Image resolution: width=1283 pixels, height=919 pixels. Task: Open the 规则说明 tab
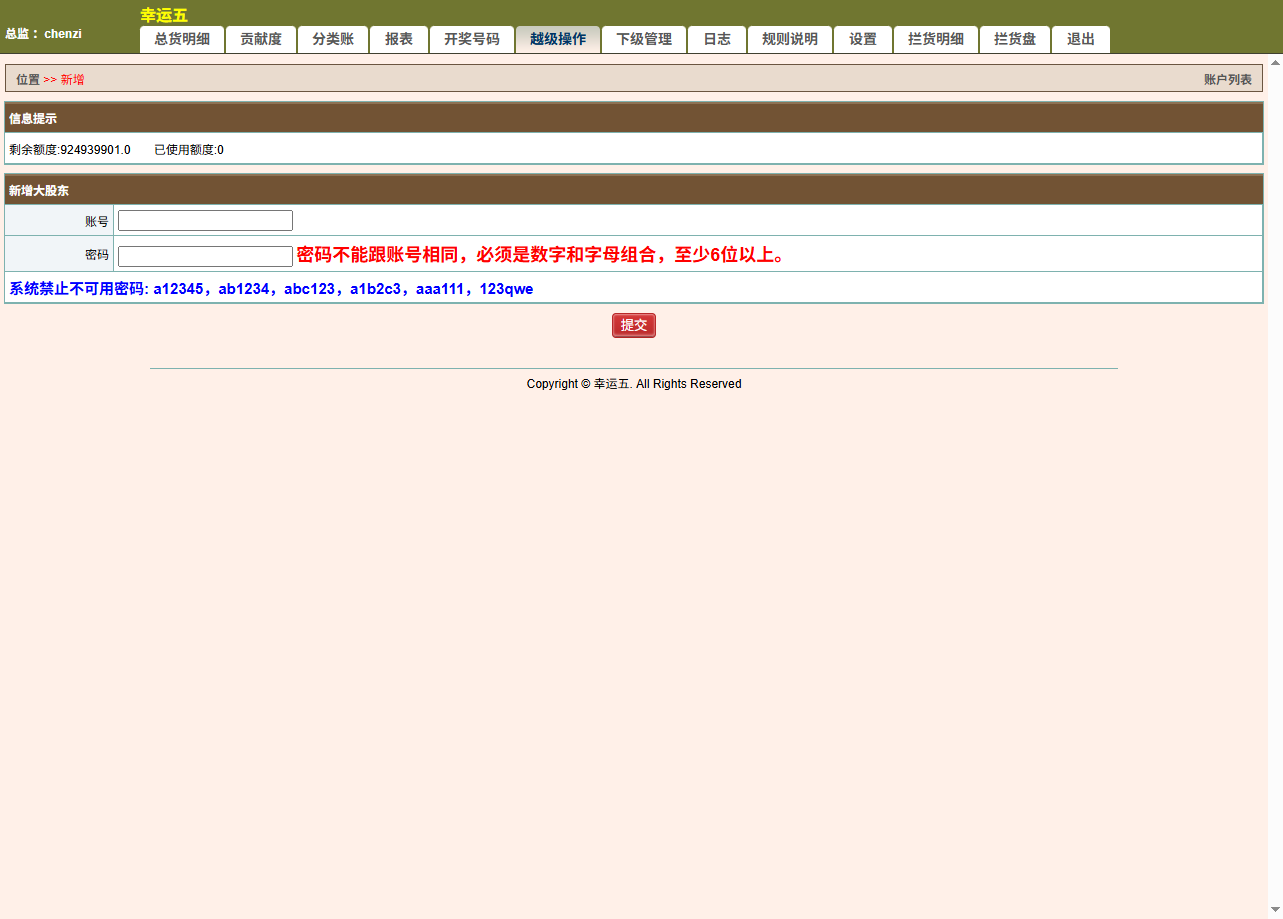[x=790, y=40]
